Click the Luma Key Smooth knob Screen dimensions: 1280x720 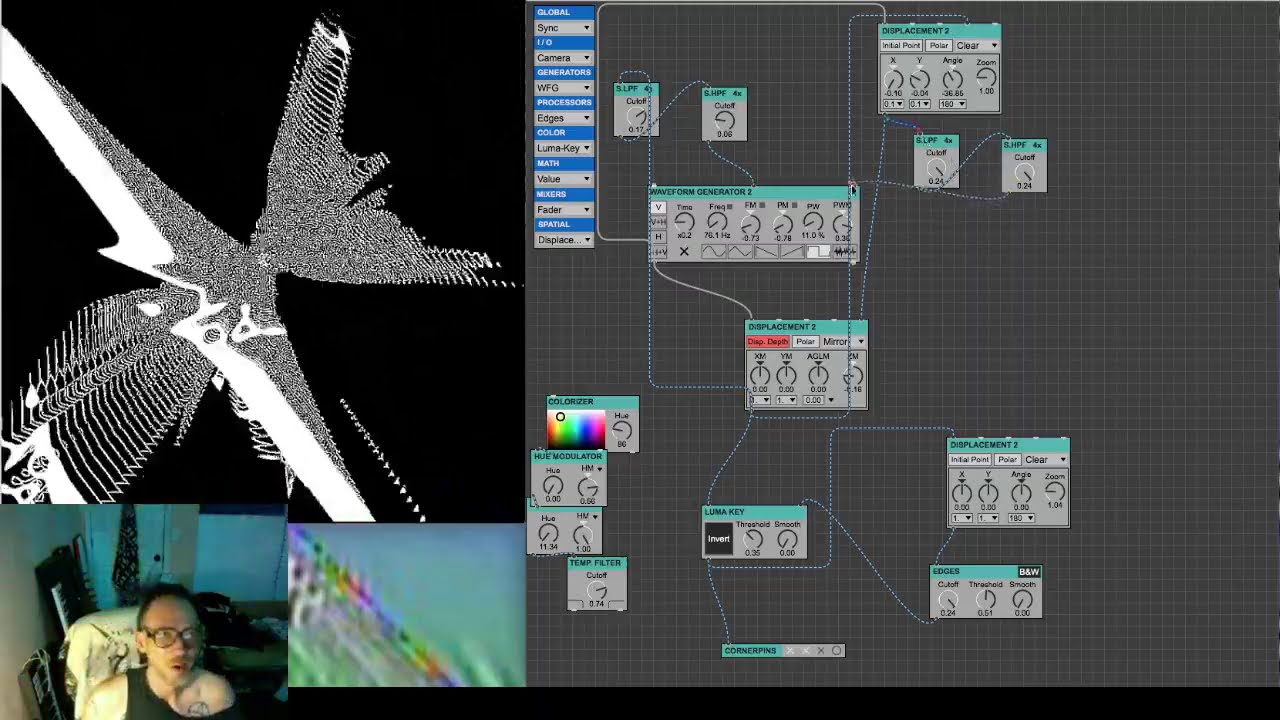[x=787, y=539]
